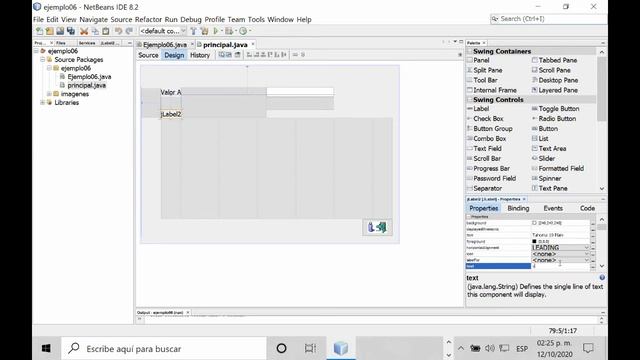The height and width of the screenshot is (360, 640).
Task: Open the Refactor menu
Action: click(148, 20)
